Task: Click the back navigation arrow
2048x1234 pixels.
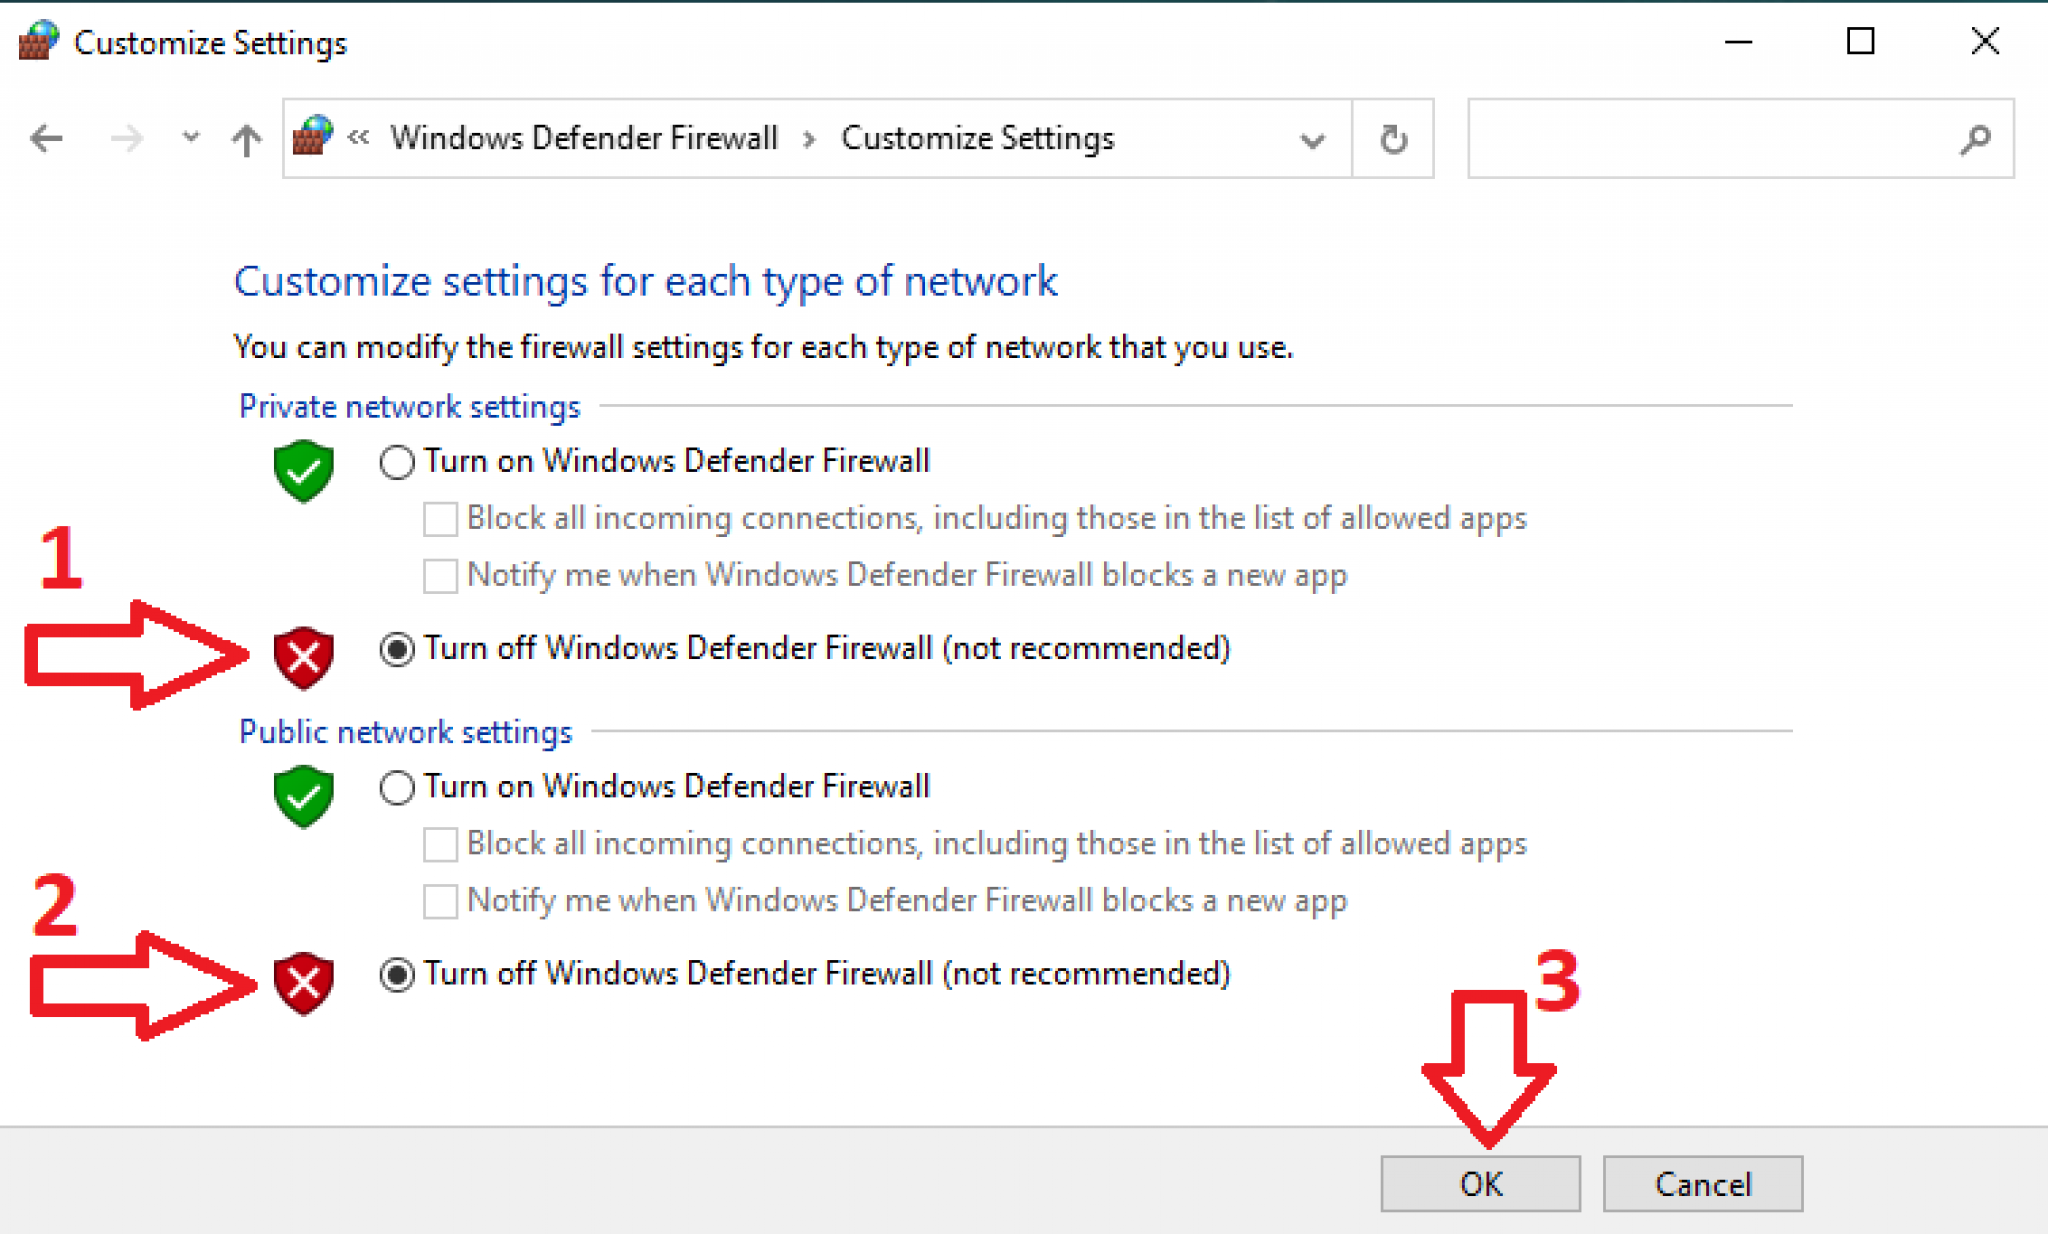Action: pos(46,139)
